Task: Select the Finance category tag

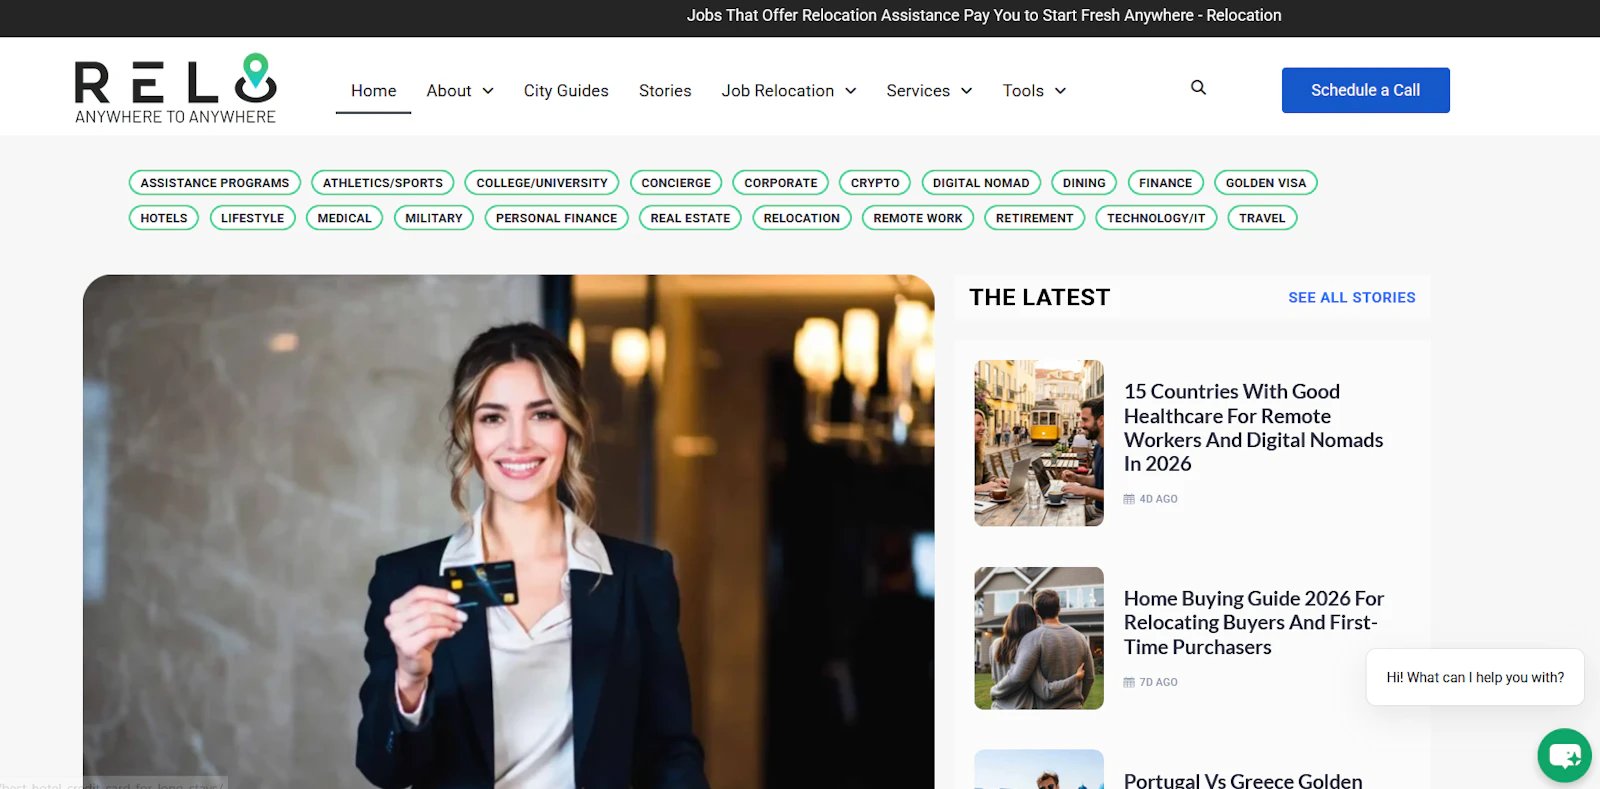Action: tap(1166, 183)
